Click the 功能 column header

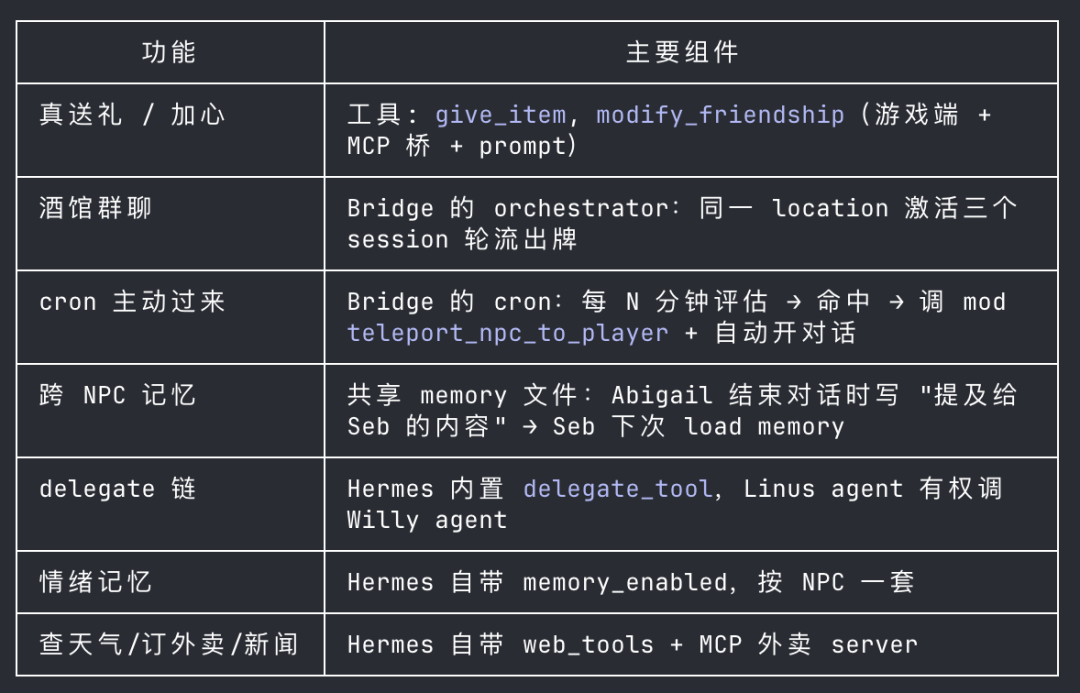(x=169, y=52)
